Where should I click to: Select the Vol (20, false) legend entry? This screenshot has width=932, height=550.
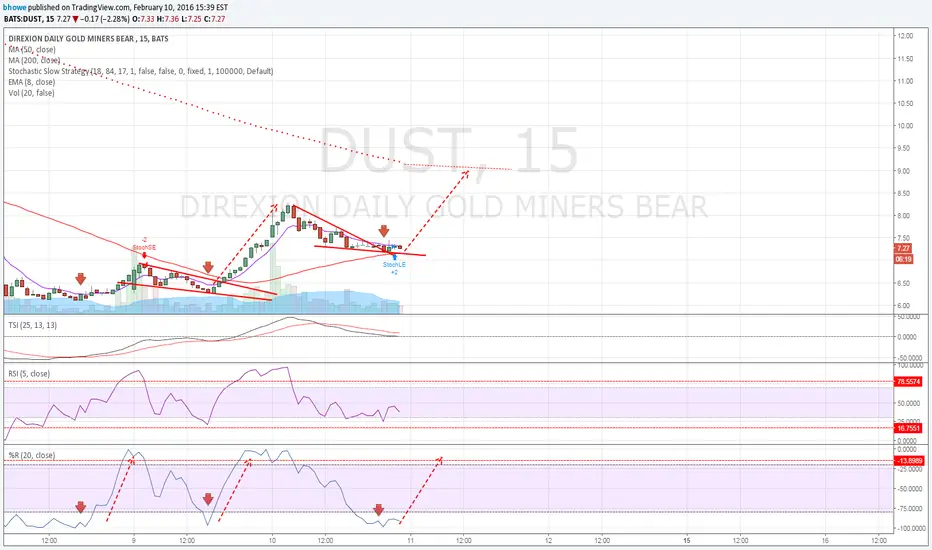tap(32, 93)
